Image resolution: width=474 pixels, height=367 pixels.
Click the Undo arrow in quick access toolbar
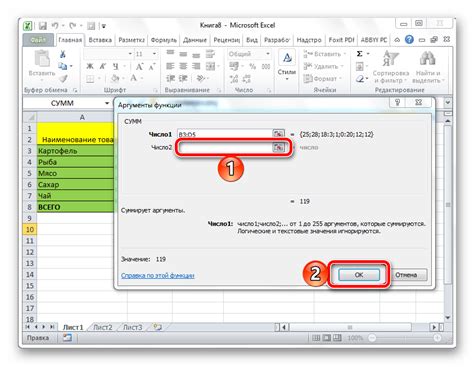click(x=55, y=26)
